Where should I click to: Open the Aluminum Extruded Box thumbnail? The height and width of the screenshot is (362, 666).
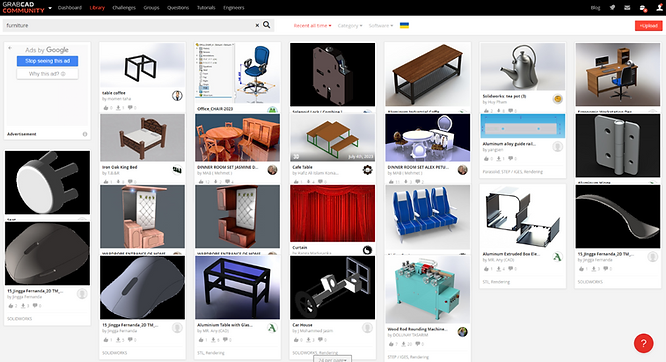pos(523,217)
